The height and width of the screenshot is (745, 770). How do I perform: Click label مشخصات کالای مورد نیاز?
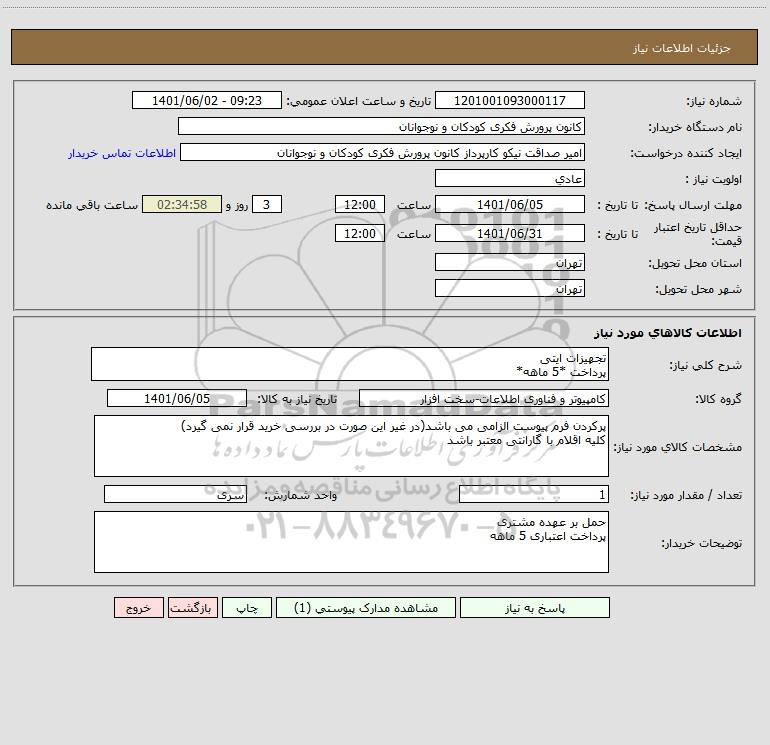(x=678, y=447)
